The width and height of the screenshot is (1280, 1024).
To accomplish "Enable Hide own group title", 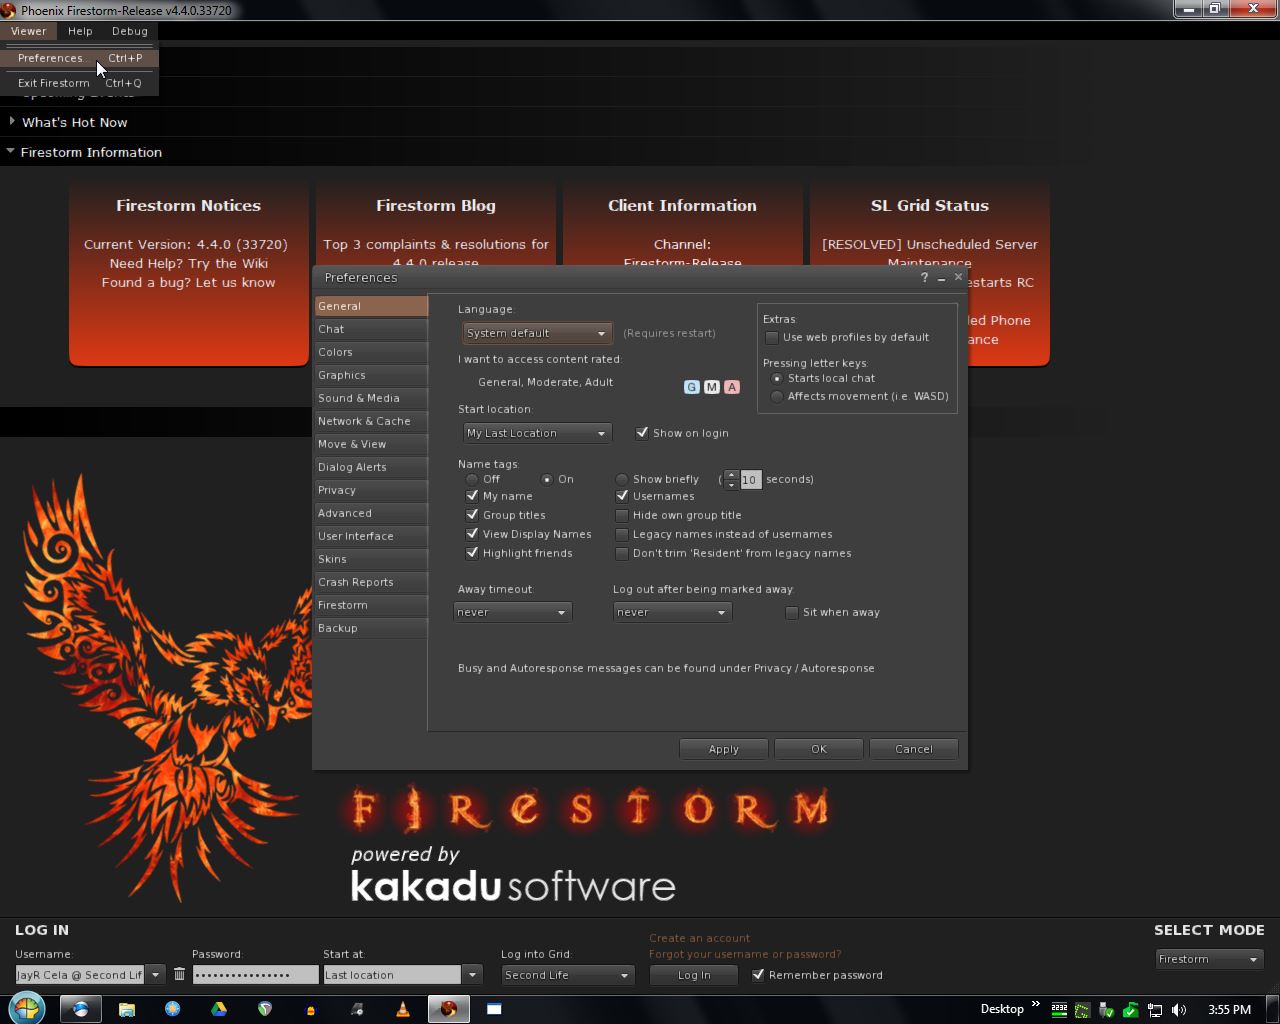I will coord(622,515).
